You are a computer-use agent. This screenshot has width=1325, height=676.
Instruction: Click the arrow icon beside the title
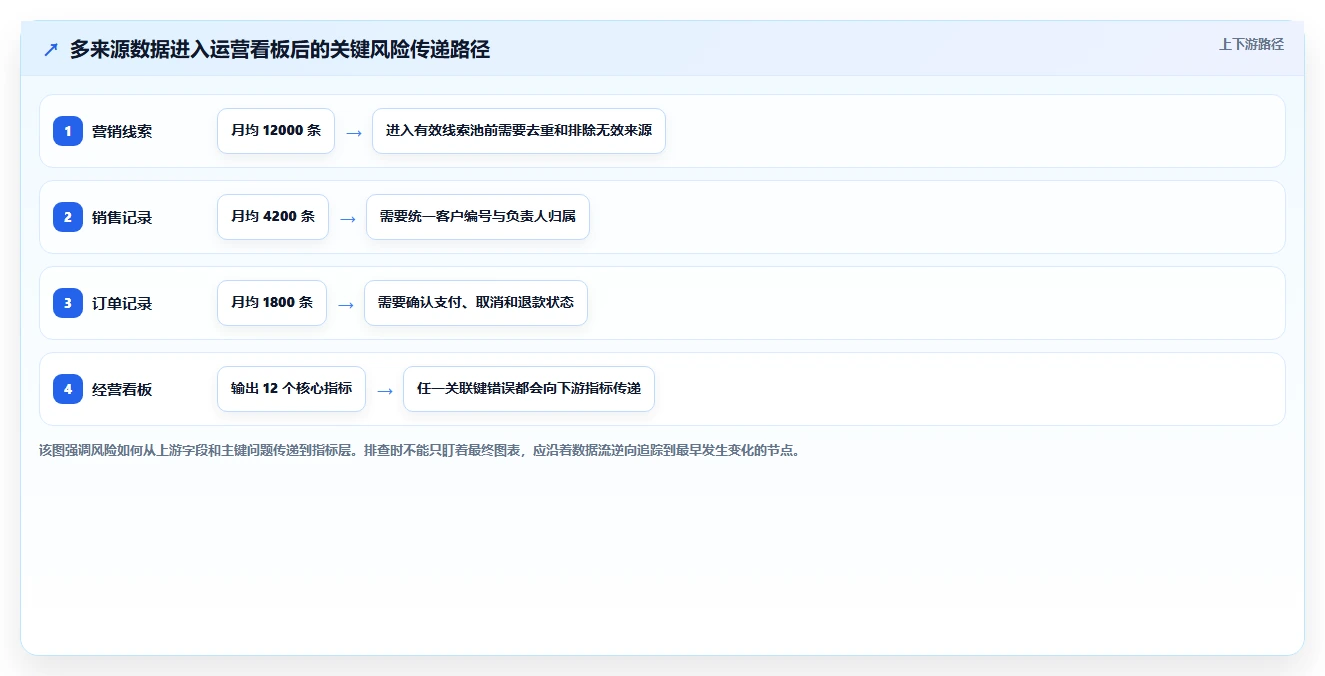[51, 50]
